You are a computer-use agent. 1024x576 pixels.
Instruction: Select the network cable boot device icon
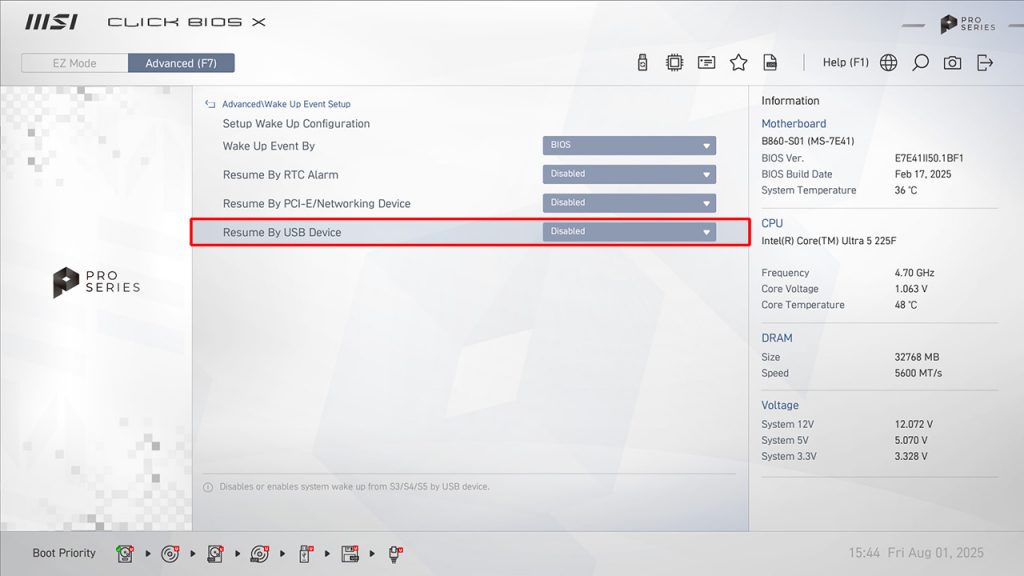pyautogui.click(x=395, y=554)
